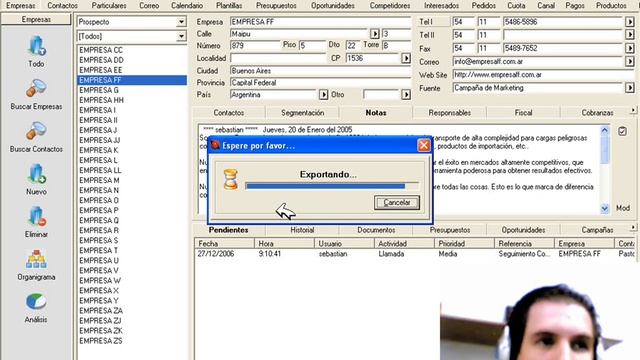Open Buscar Empresas search icon

pyautogui.click(x=36, y=89)
